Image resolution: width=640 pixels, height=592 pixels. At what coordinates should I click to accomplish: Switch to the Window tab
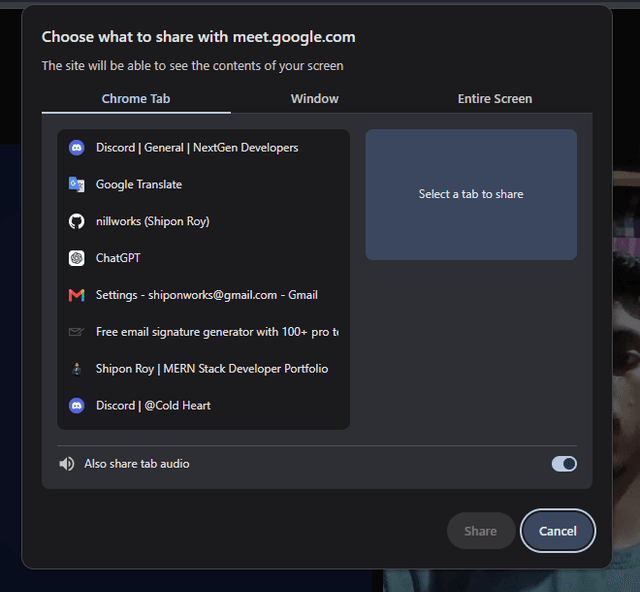[315, 99]
